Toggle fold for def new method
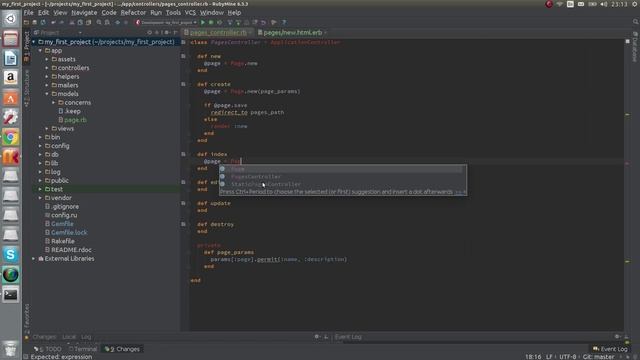The image size is (640, 360). click(x=183, y=56)
